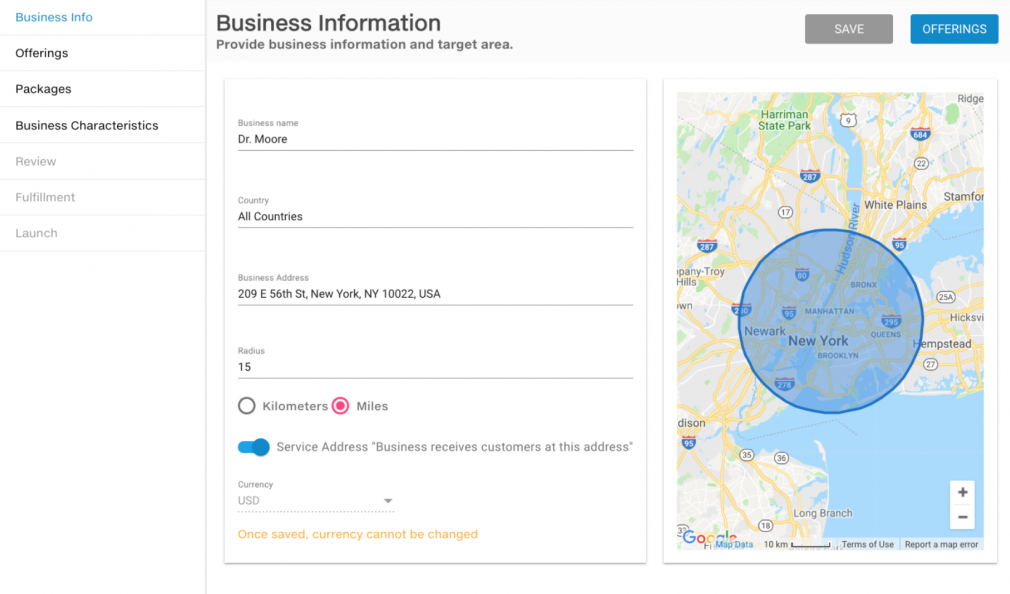
Task: Zoom out on the map
Action: click(x=962, y=517)
